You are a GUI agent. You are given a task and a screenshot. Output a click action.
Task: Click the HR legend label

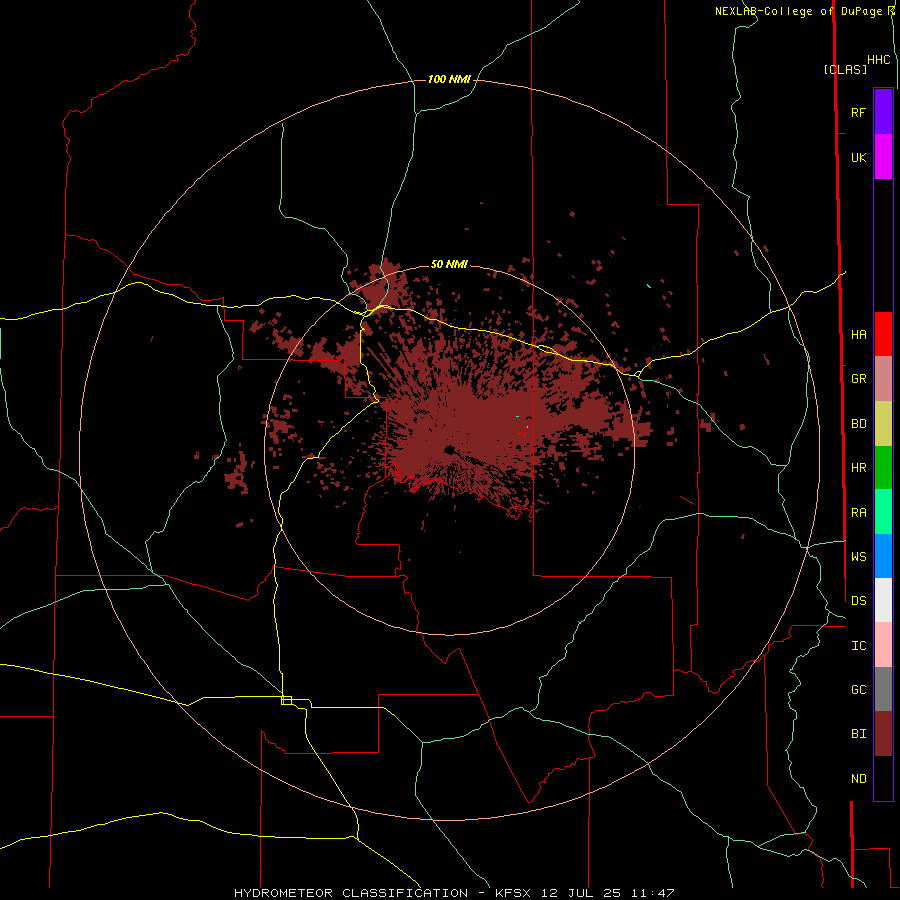[858, 468]
